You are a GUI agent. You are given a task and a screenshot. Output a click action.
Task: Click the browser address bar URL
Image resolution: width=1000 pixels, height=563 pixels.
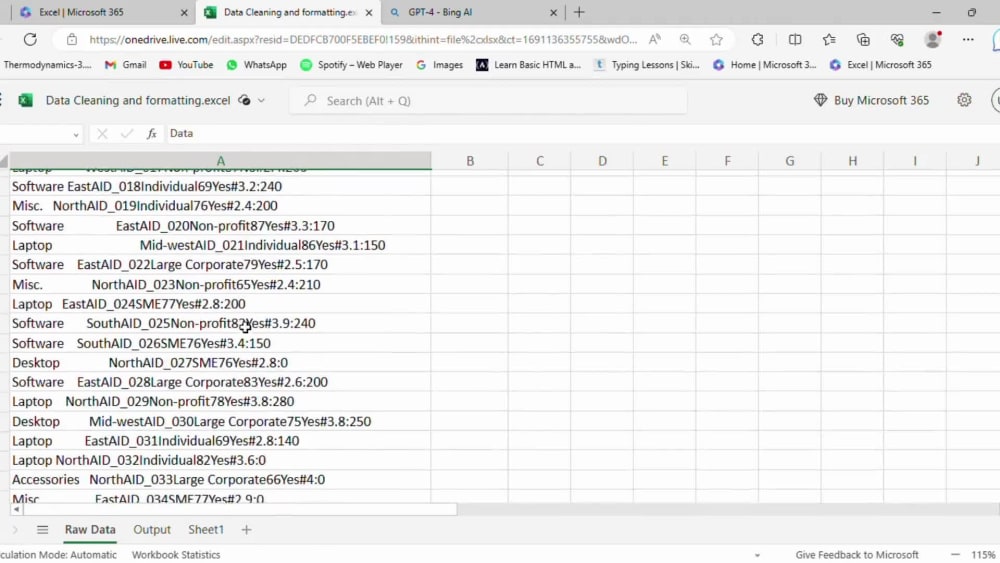363,40
